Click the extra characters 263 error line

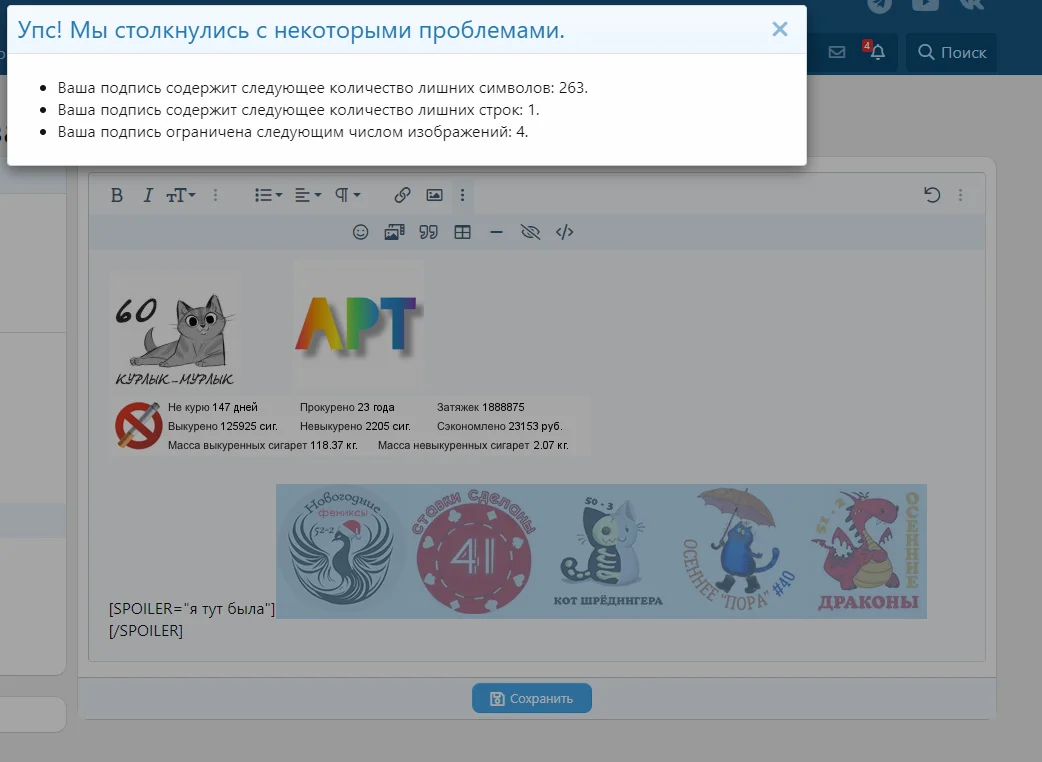[x=322, y=88]
